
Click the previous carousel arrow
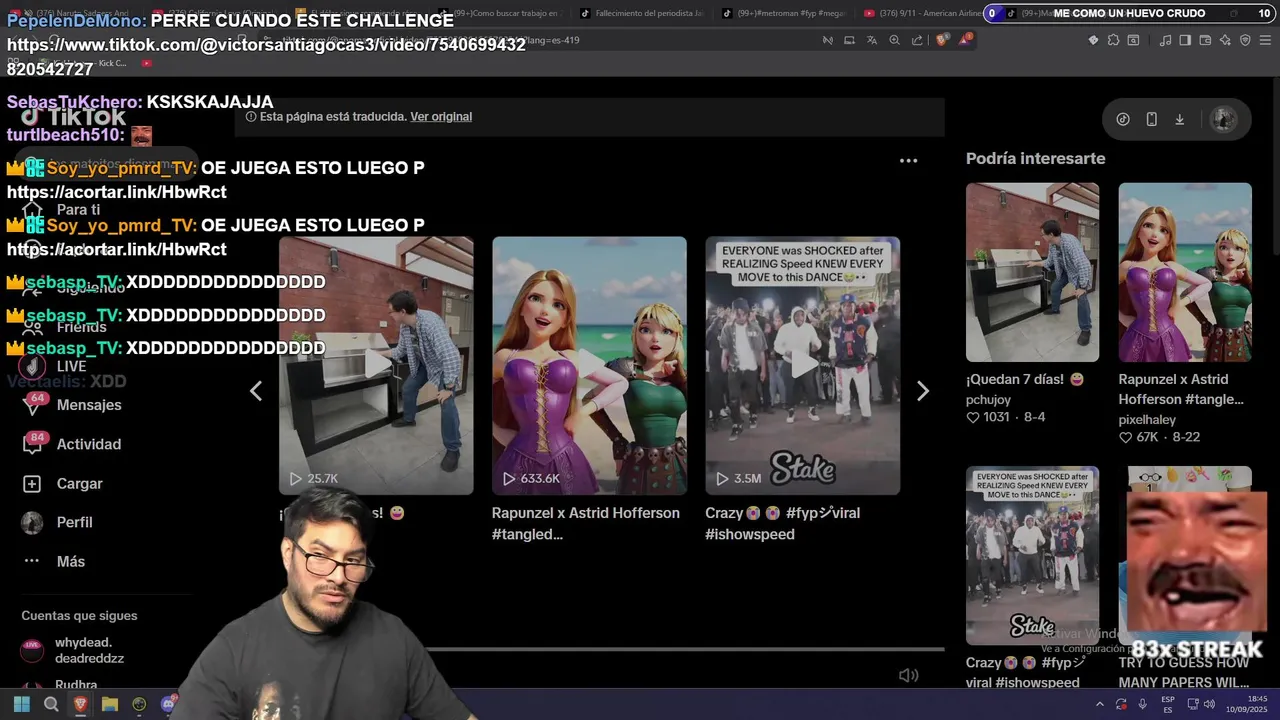(256, 391)
